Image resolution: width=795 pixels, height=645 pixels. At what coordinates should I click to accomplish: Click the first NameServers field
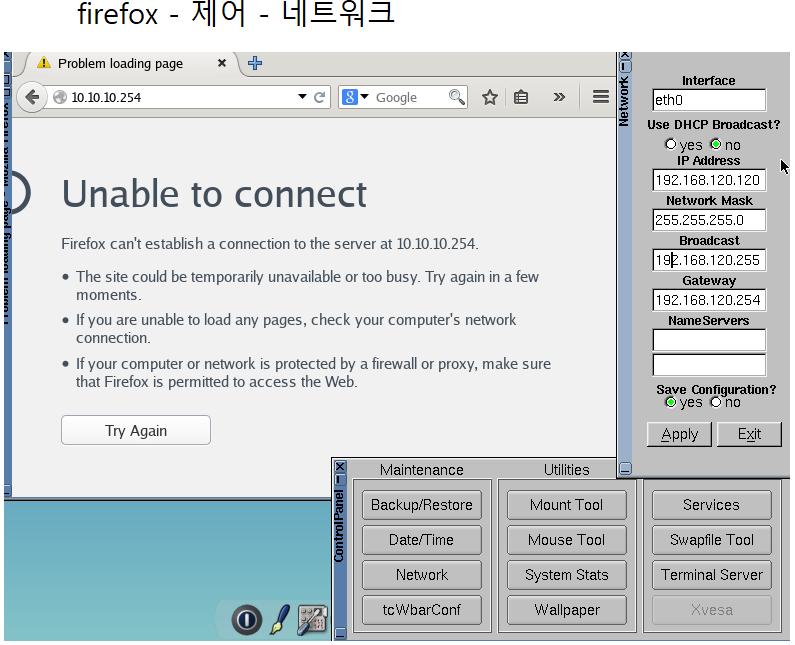tap(709, 340)
